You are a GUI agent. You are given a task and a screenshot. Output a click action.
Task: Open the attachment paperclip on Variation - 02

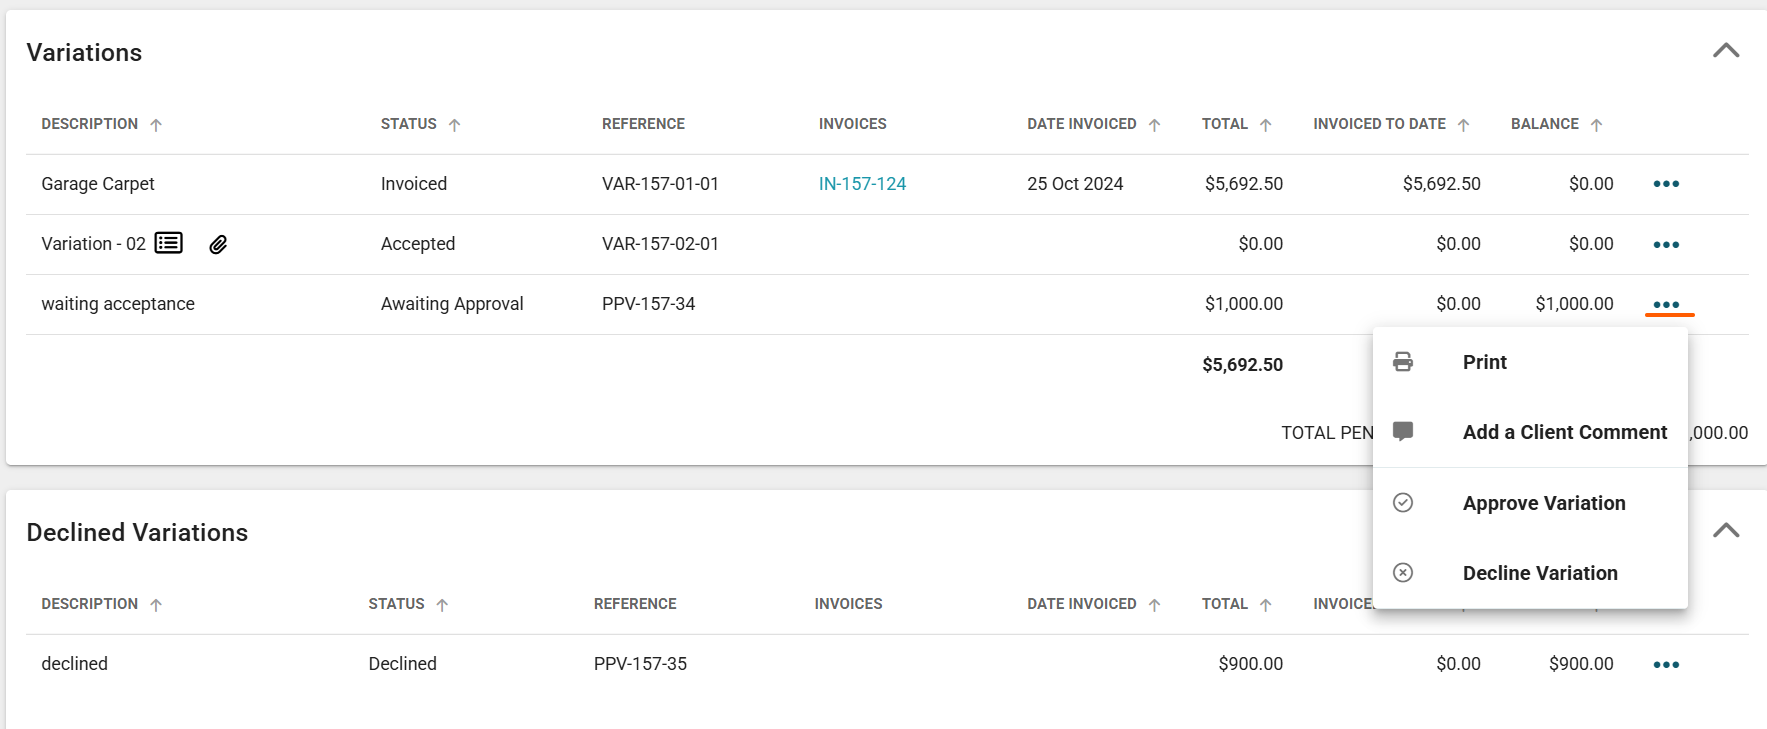218,244
